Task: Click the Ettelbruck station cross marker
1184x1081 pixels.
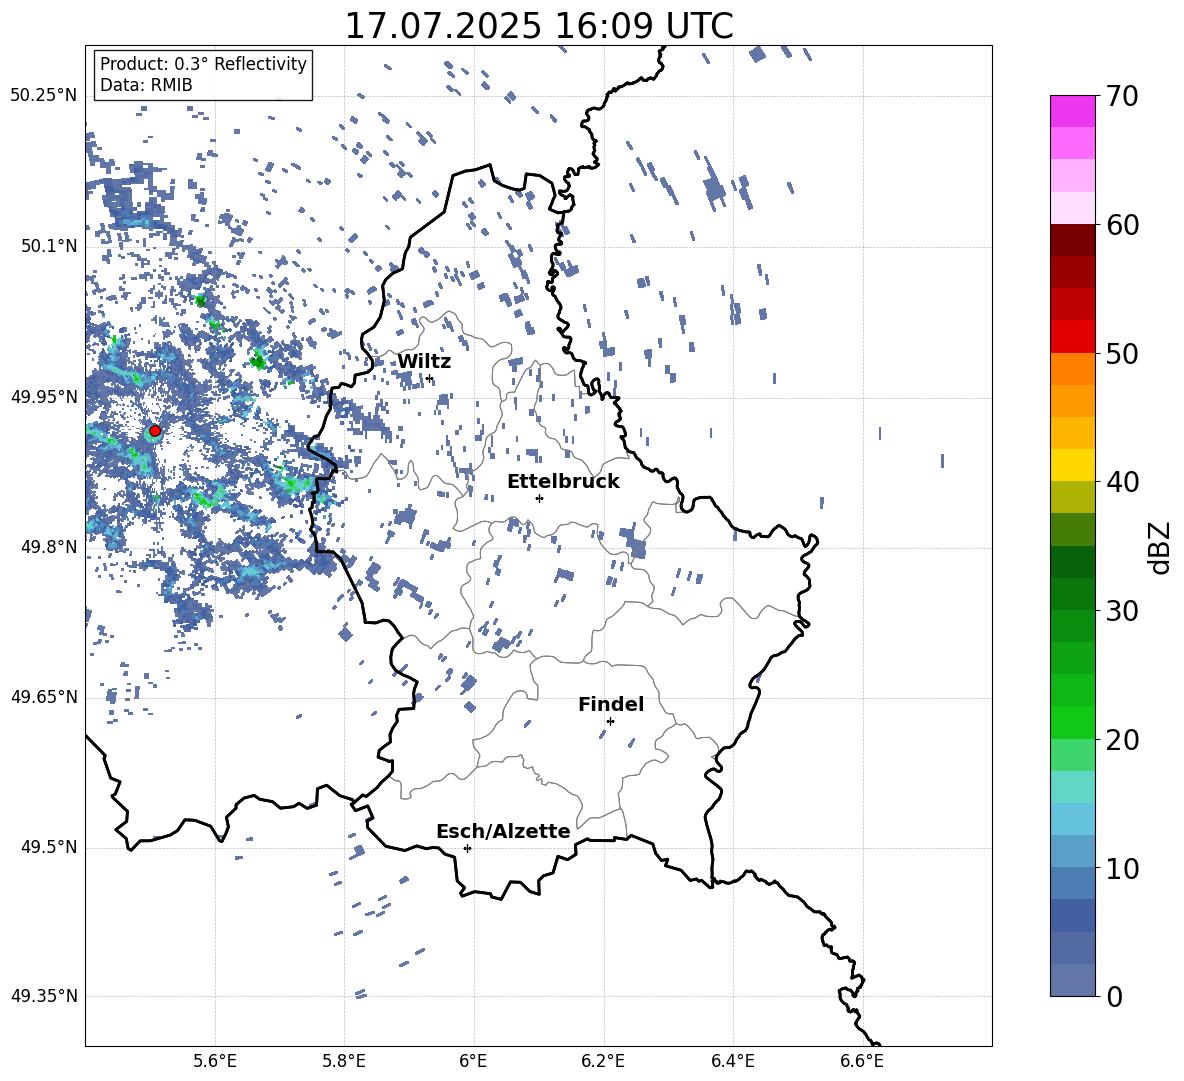Action: (x=539, y=498)
